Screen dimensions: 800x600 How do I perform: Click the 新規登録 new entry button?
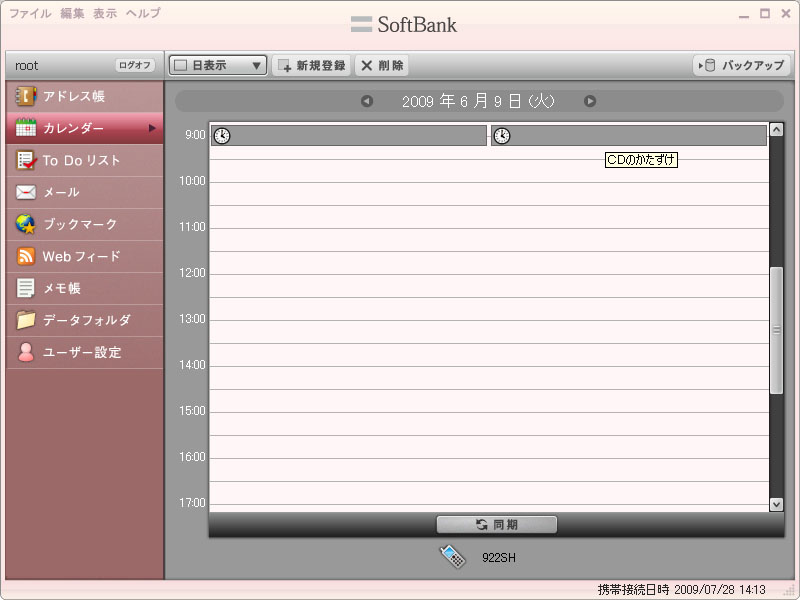click(311, 66)
